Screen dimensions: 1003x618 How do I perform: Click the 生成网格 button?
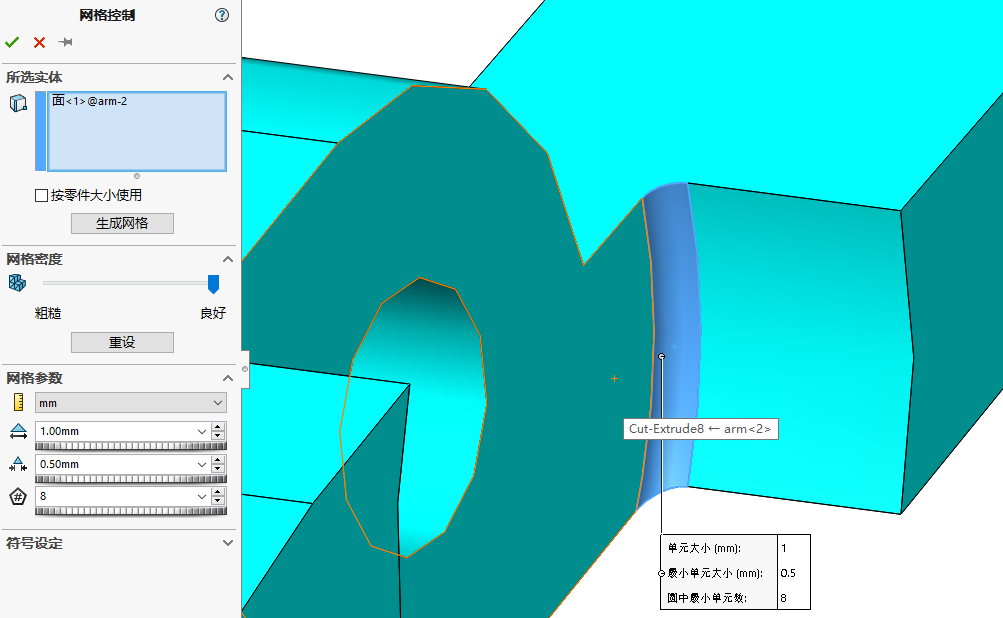click(122, 223)
